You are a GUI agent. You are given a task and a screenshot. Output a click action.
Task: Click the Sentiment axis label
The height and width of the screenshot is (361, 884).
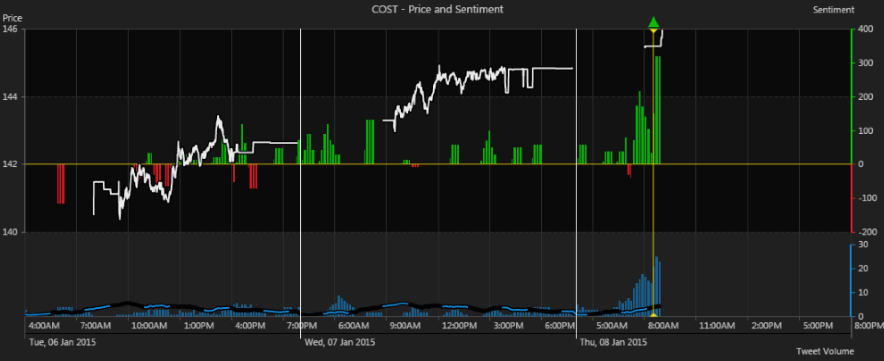833,10
